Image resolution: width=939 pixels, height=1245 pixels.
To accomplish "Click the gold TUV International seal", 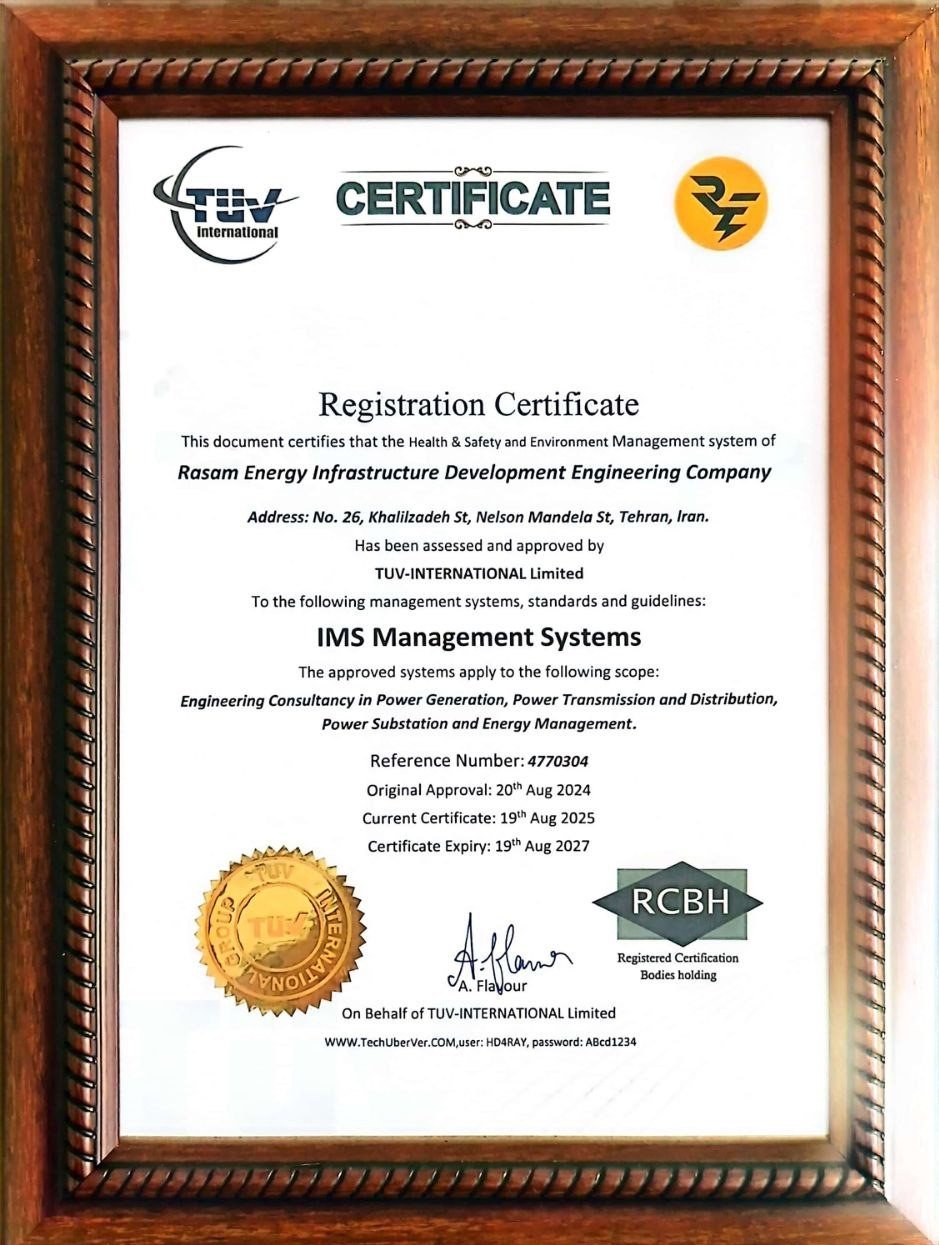I will tap(281, 930).
